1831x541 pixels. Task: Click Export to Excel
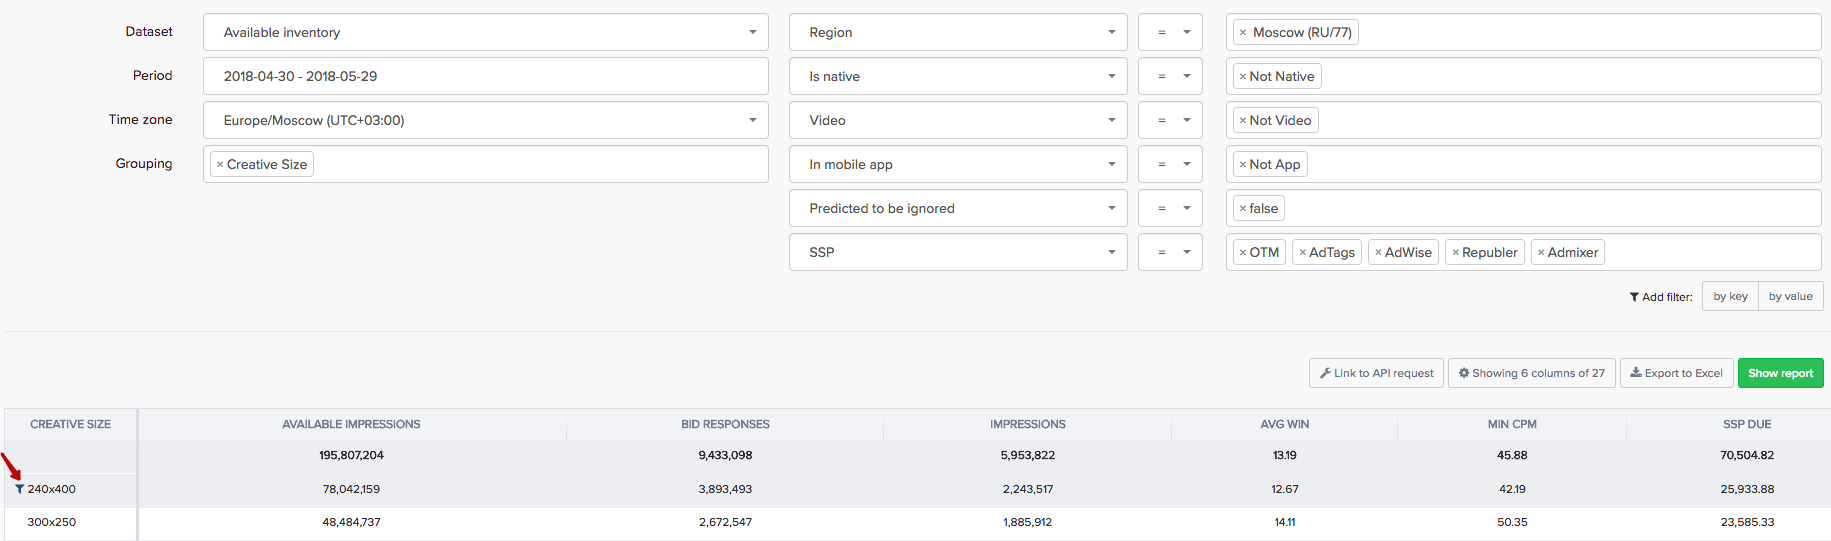tap(1676, 373)
